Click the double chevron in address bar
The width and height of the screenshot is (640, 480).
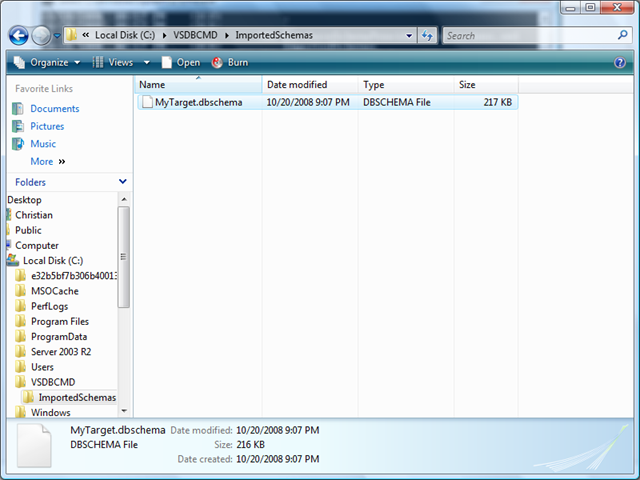(x=86, y=35)
